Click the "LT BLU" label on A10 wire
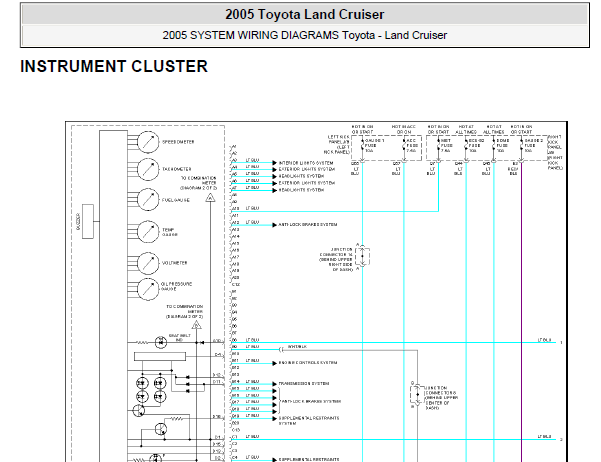 coord(252,208)
